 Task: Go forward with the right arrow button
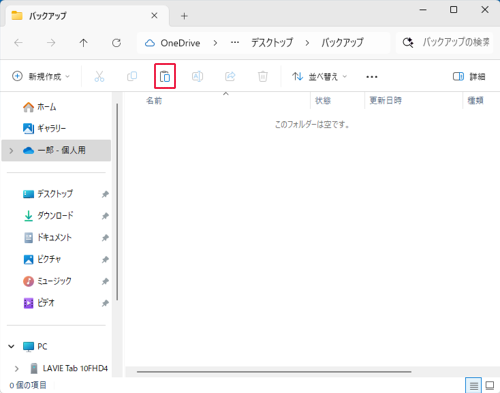click(x=51, y=43)
